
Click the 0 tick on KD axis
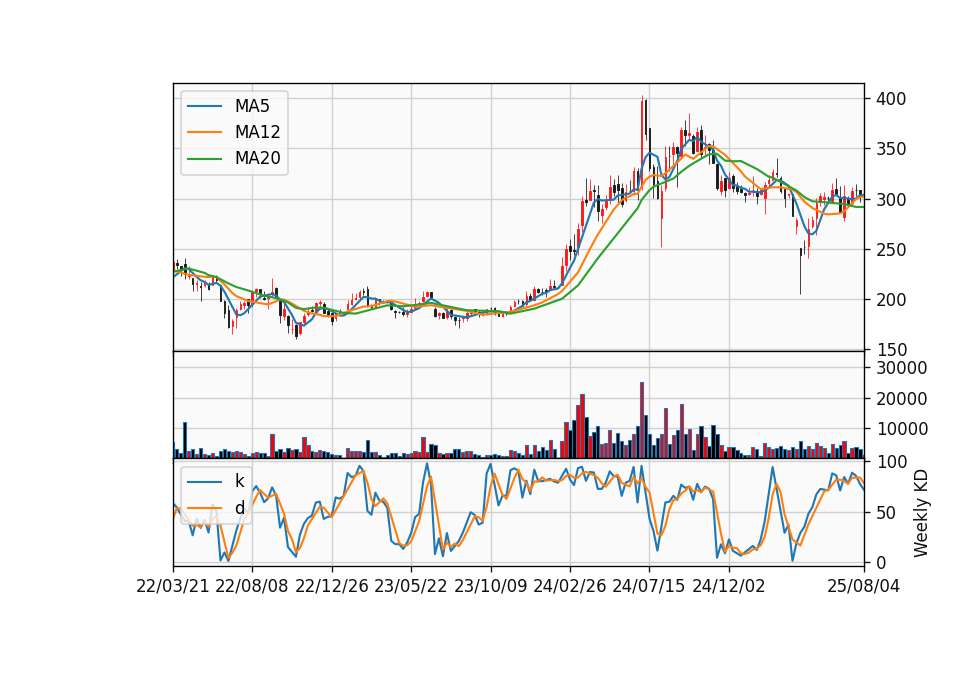tap(881, 563)
